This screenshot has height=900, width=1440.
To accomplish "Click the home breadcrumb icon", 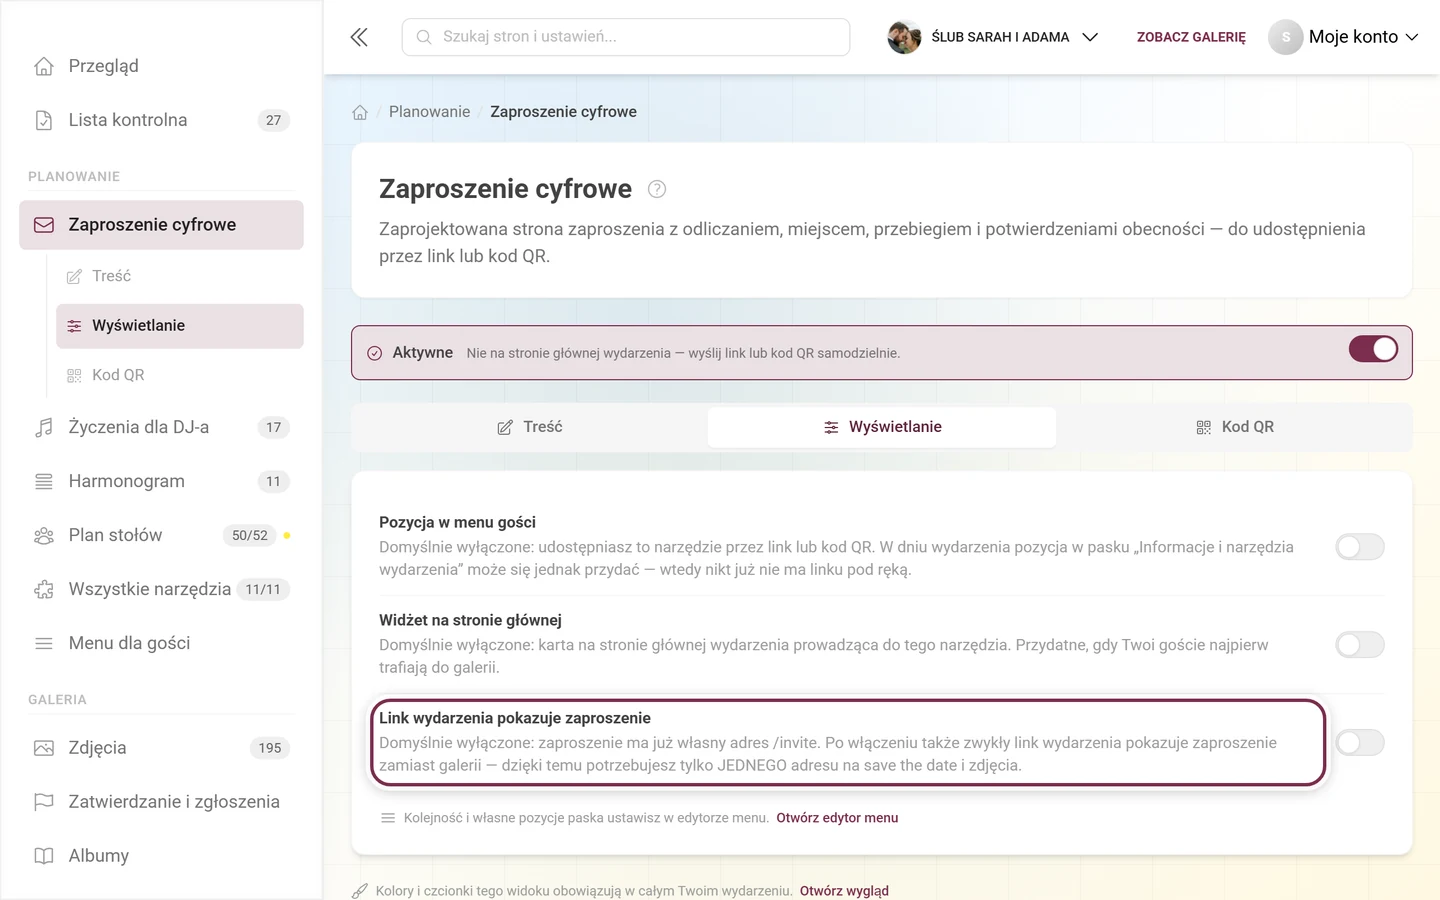I will (x=360, y=112).
